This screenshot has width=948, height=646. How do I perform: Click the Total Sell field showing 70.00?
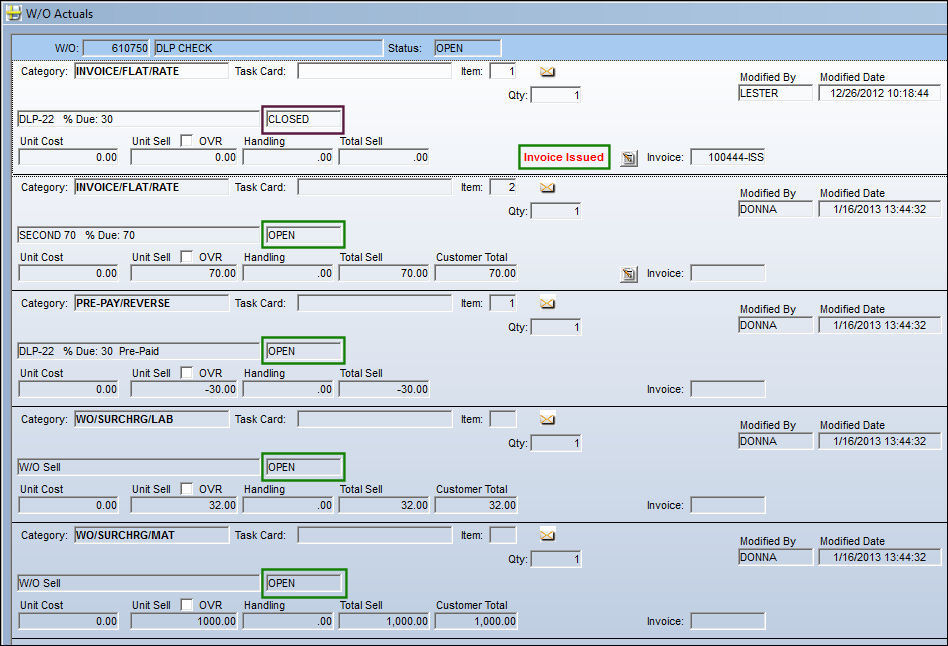[384, 273]
